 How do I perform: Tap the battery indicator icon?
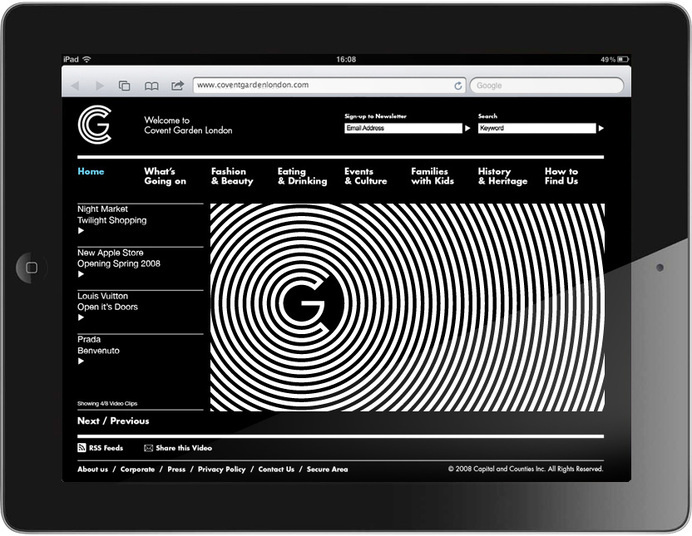623,59
